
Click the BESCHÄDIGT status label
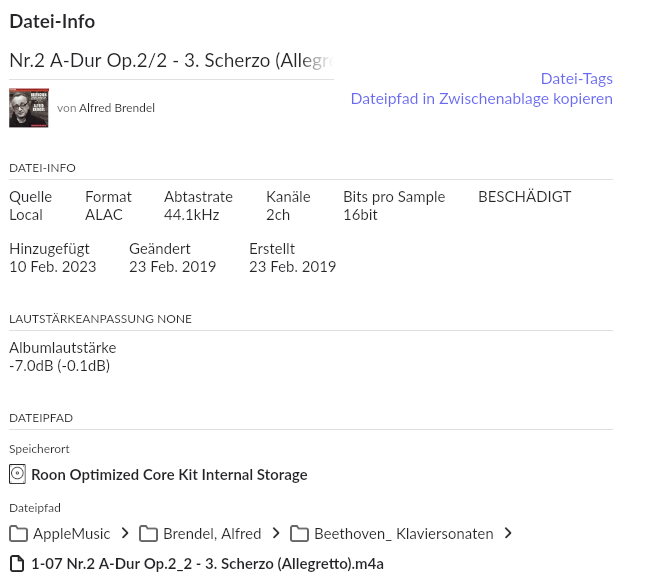tap(524, 197)
